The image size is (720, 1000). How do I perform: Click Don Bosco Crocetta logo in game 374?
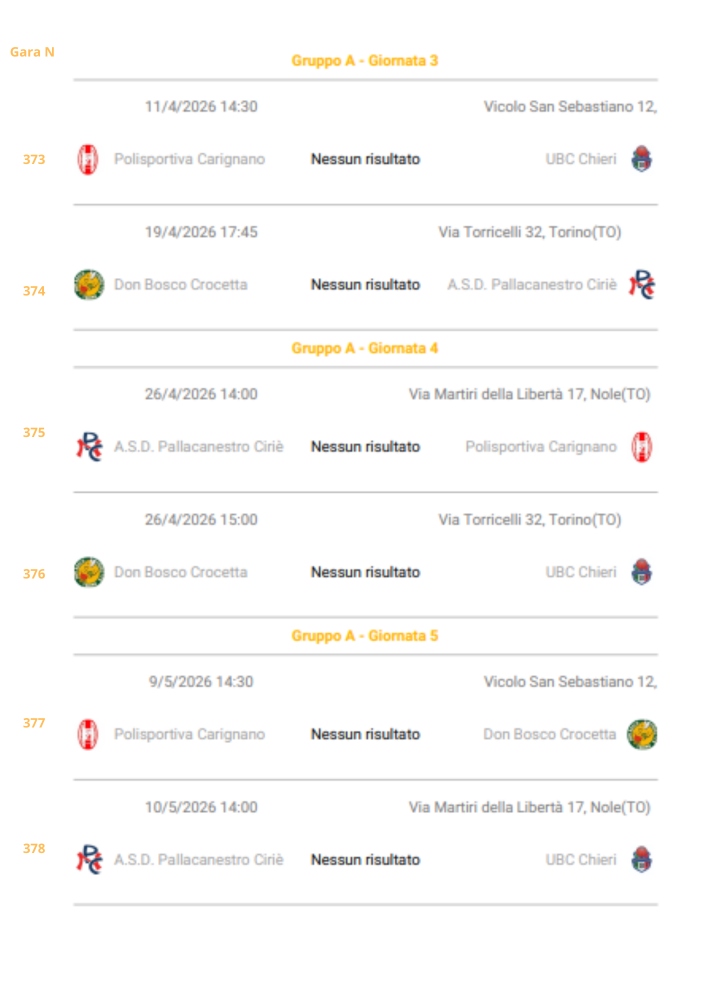click(x=89, y=285)
